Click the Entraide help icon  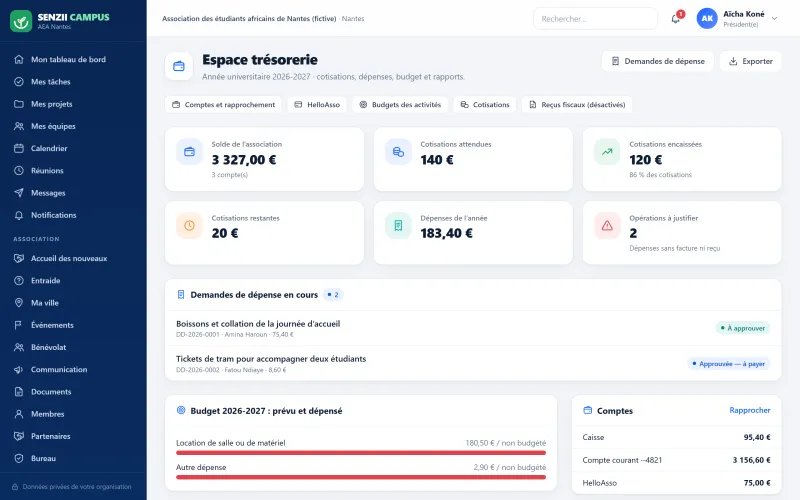19,281
